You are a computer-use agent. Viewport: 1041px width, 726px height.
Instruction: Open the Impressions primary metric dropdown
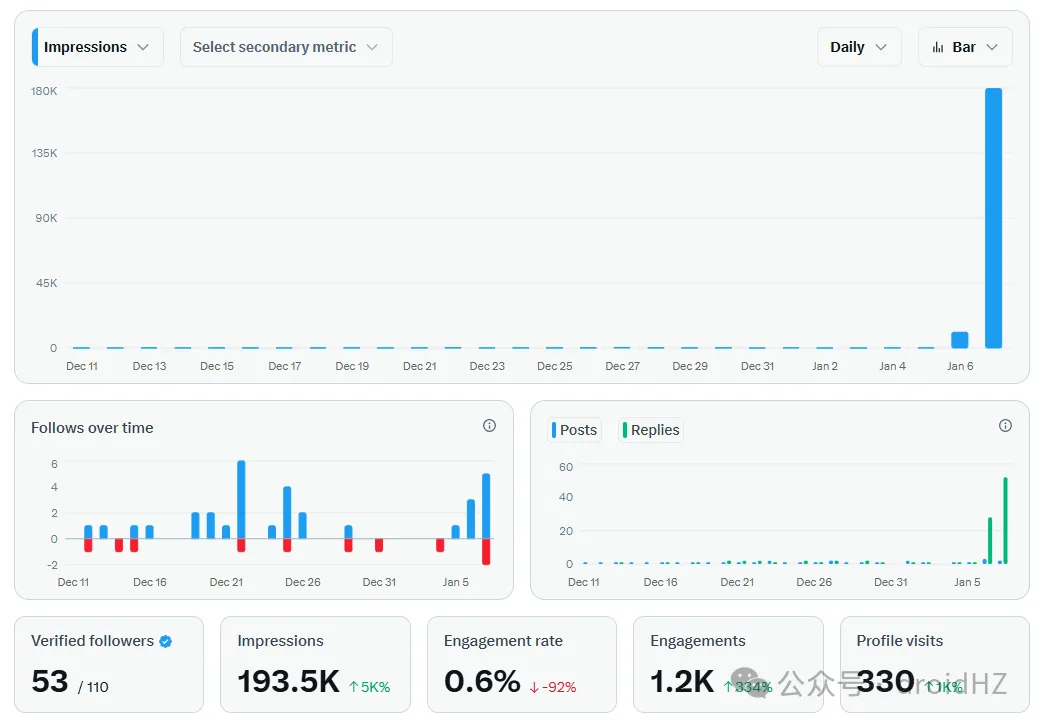98,47
